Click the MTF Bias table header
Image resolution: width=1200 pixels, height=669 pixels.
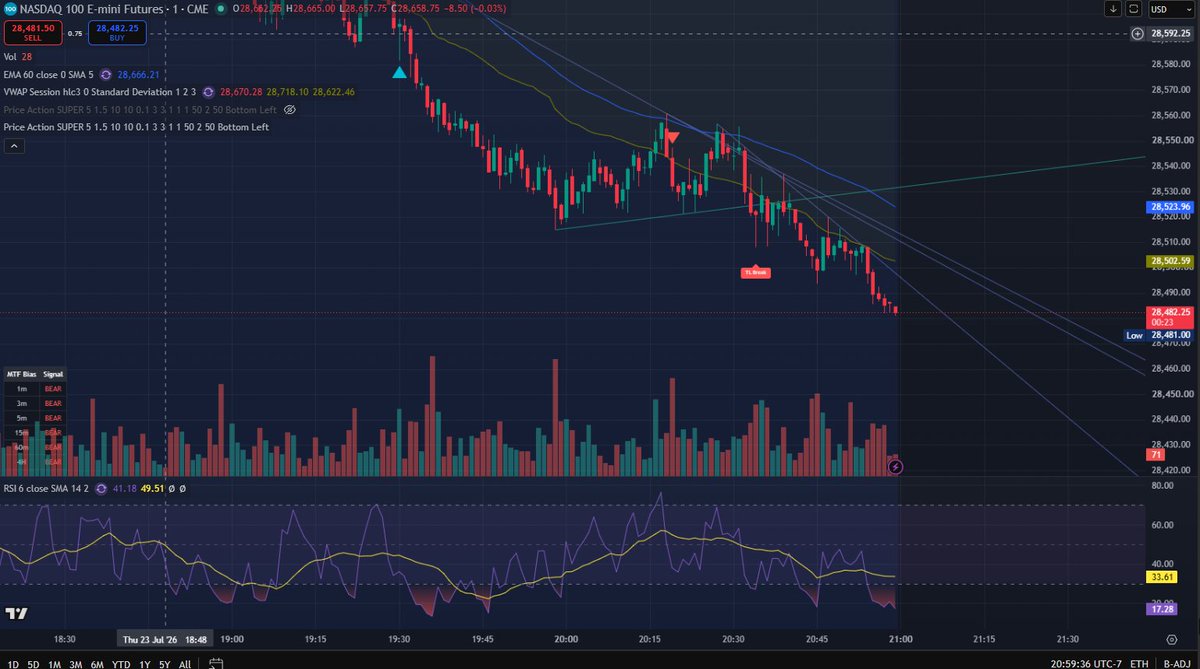tap(34, 373)
